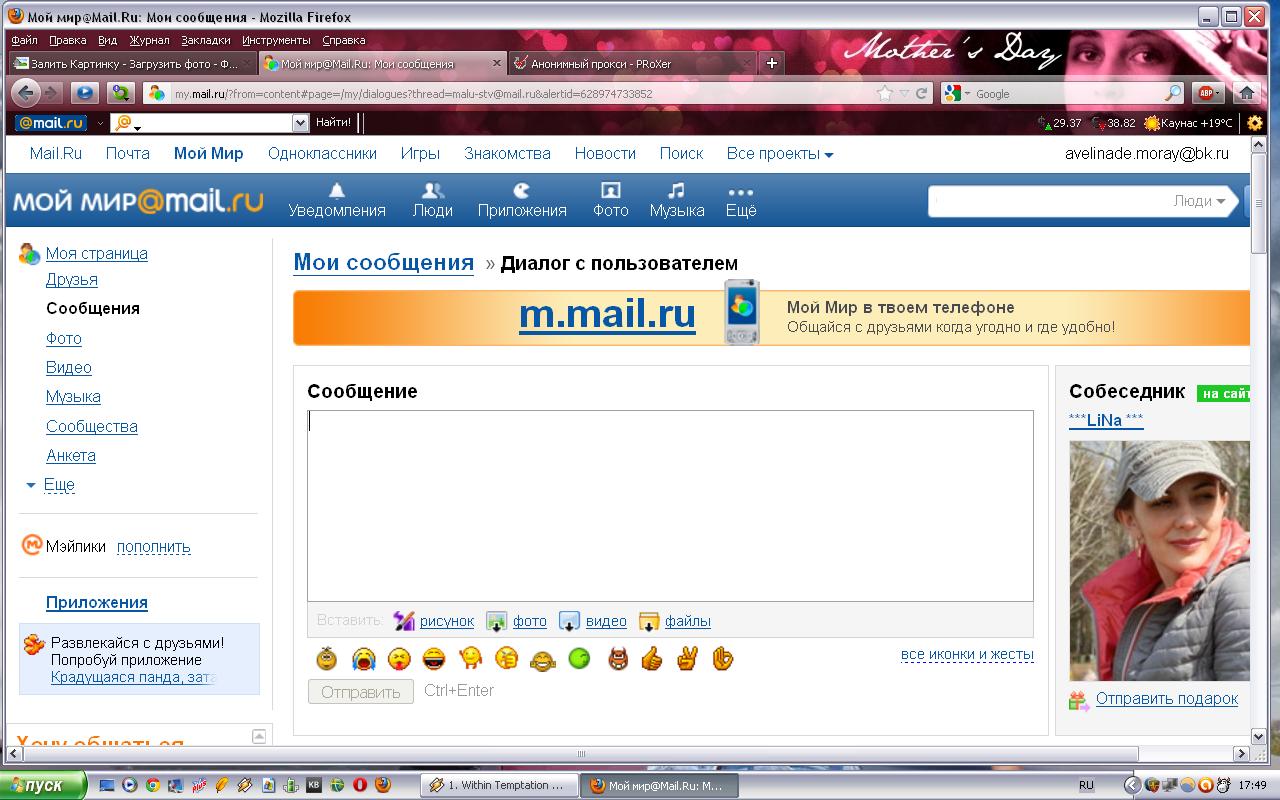Click the Найти! toolbar button
The height and width of the screenshot is (800, 1280).
(334, 123)
